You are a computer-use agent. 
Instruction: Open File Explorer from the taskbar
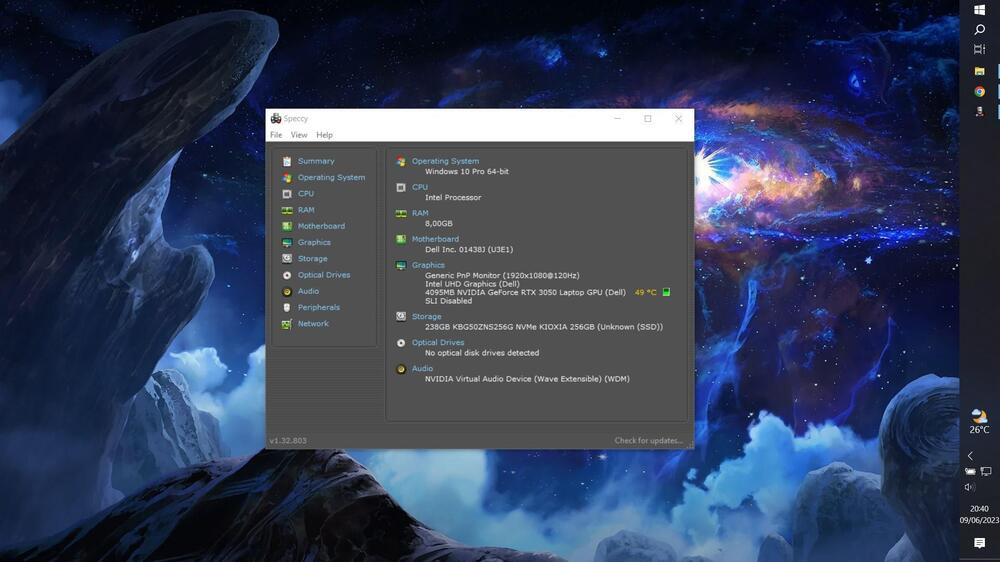click(x=980, y=71)
